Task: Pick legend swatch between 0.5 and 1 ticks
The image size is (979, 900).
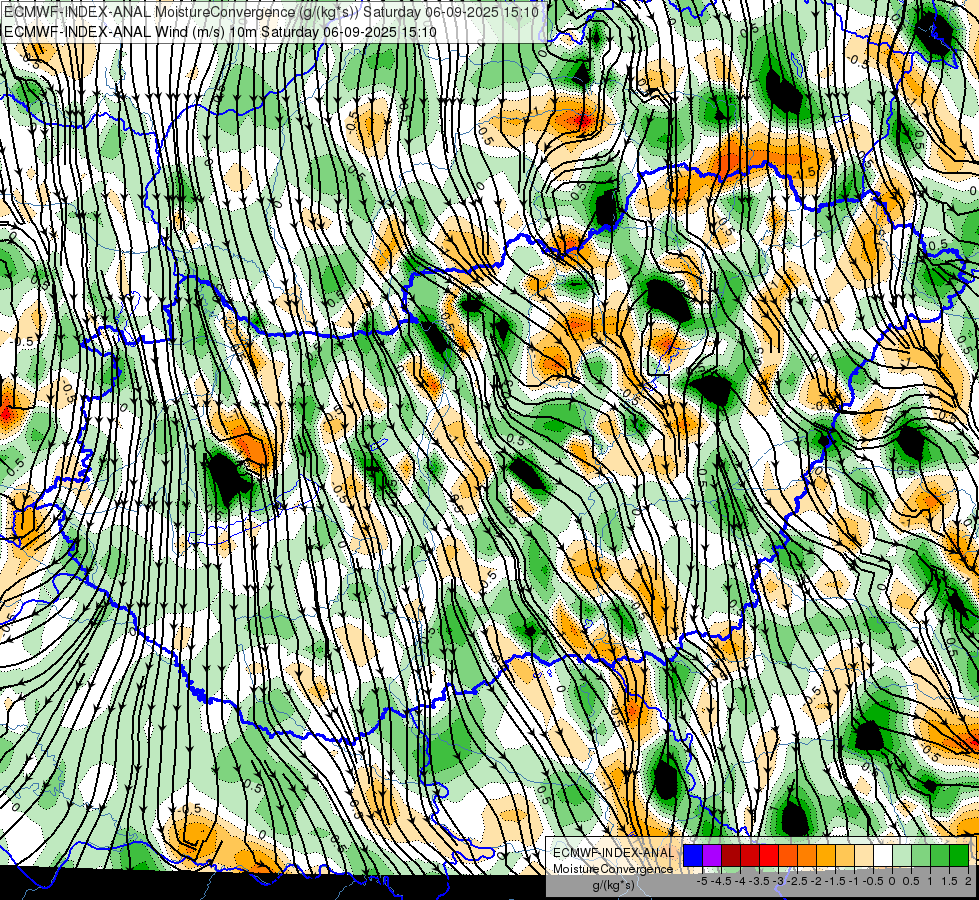Action: (x=921, y=855)
